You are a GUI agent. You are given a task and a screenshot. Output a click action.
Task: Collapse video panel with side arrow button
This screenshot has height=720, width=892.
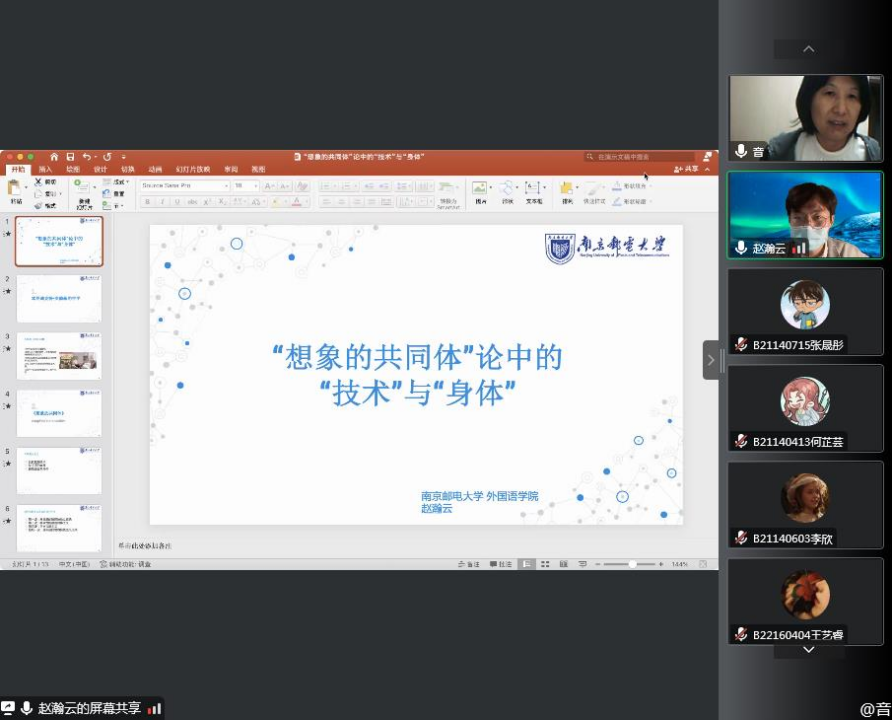[x=711, y=360]
